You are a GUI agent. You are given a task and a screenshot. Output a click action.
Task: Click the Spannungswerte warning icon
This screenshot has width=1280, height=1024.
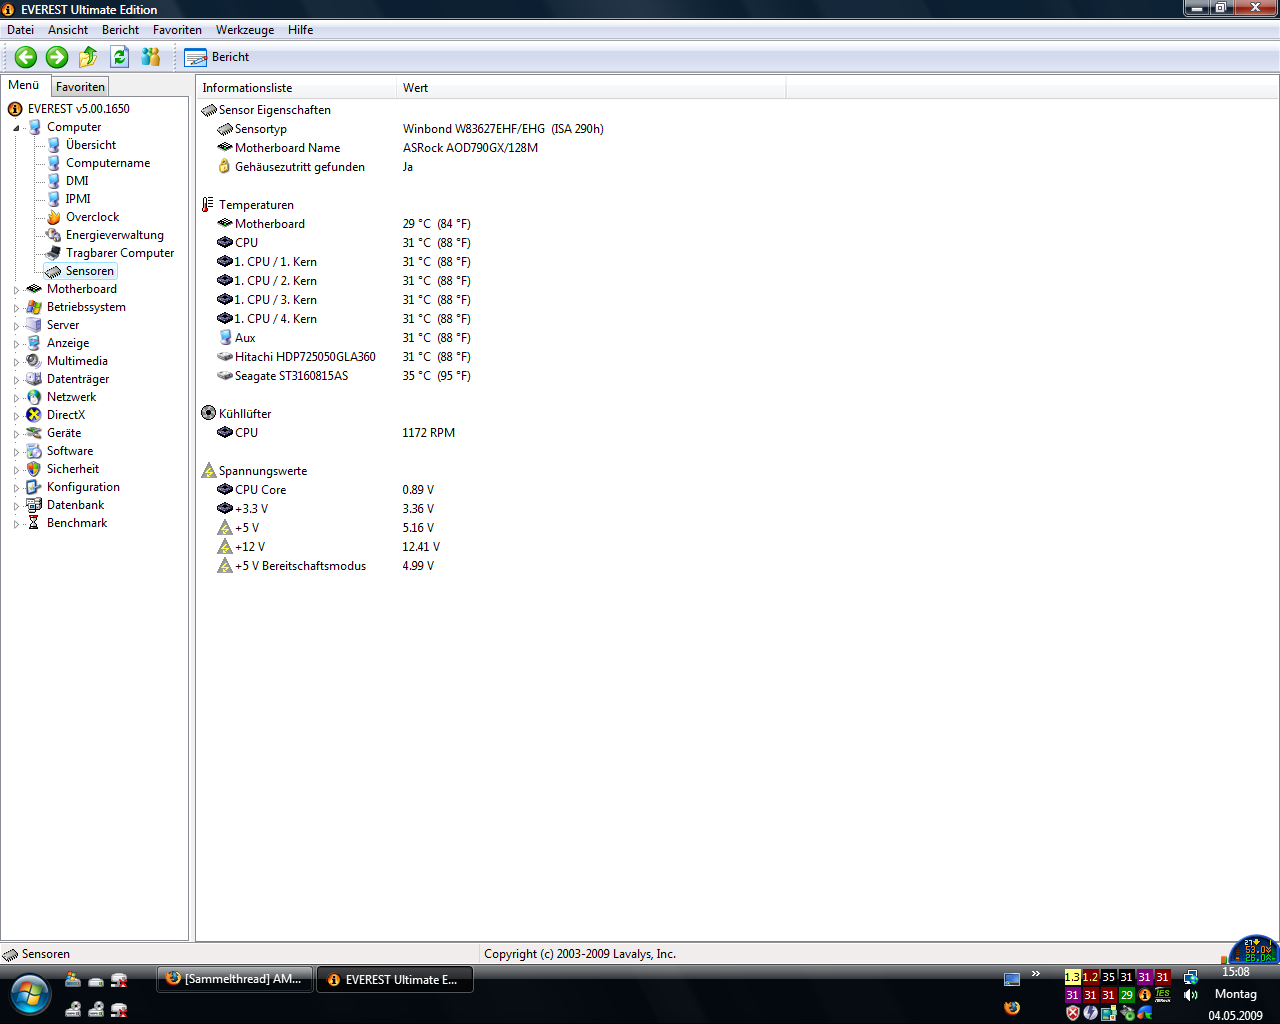(x=208, y=471)
